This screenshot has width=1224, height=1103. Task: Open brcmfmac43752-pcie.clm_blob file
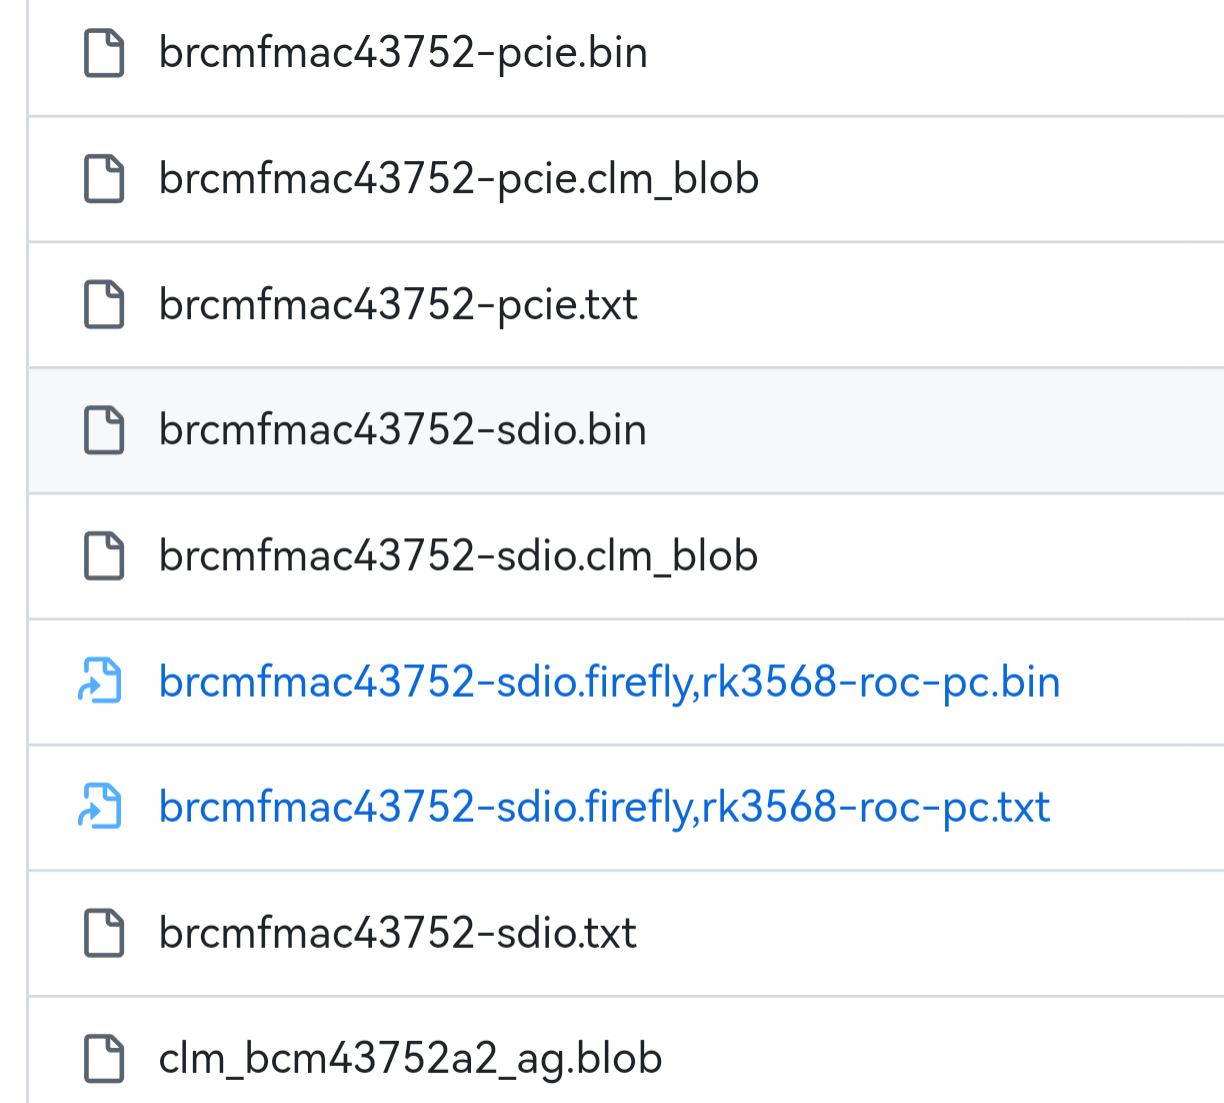coord(459,179)
